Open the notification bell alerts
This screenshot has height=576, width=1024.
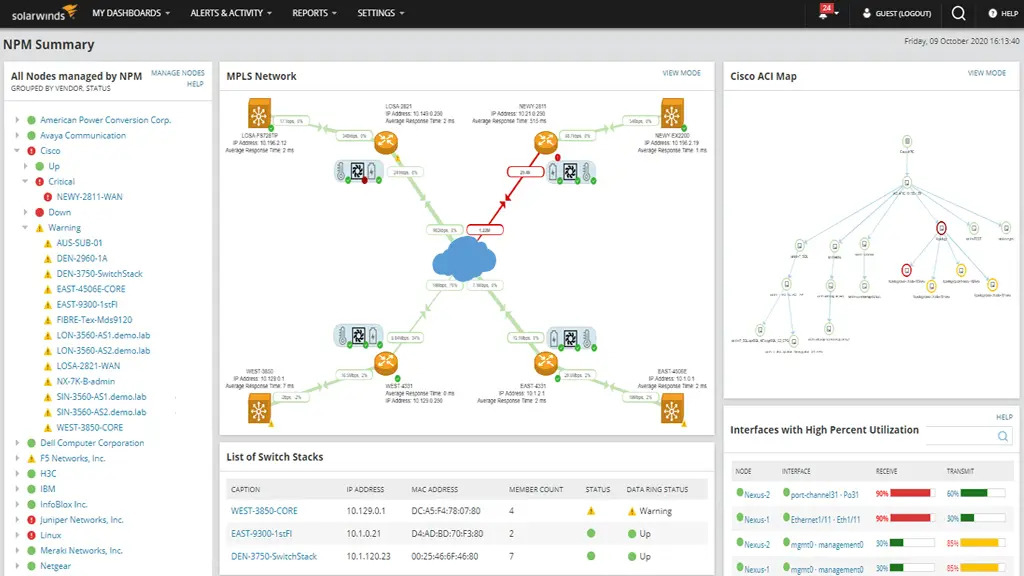tap(823, 13)
